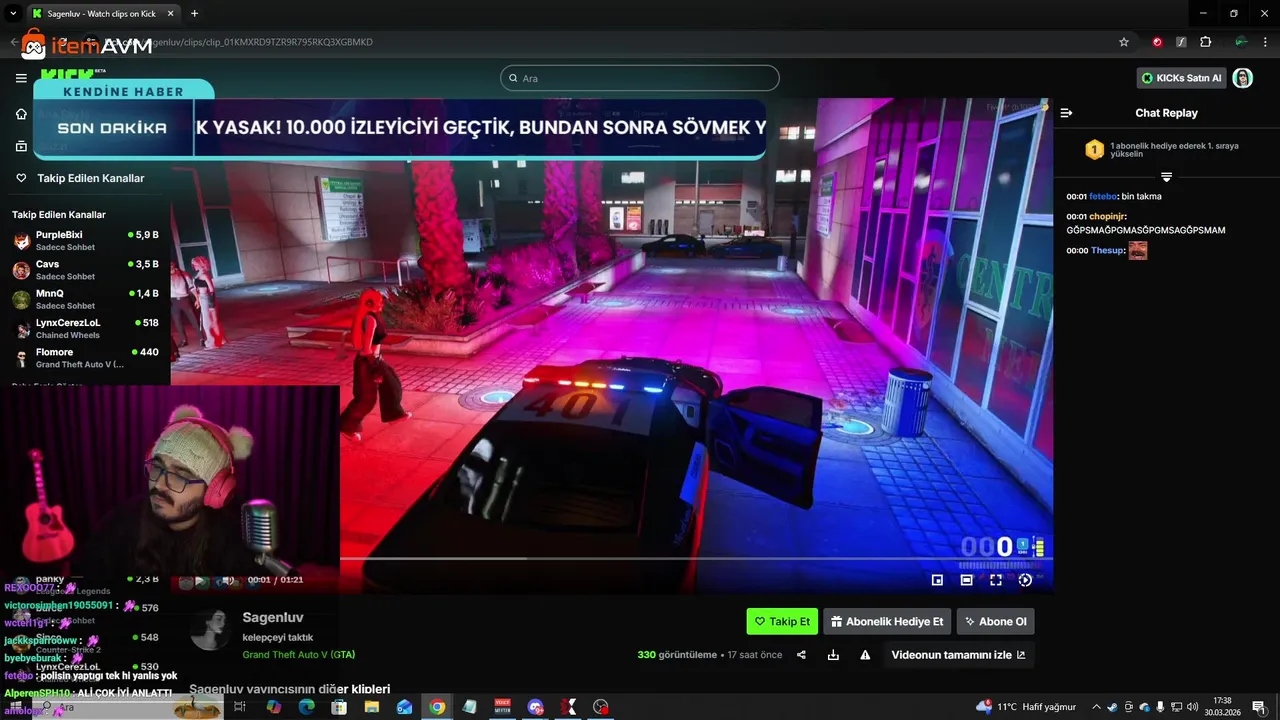The width and height of the screenshot is (1280, 720).
Task: Click Takip Et follow button
Action: point(782,621)
